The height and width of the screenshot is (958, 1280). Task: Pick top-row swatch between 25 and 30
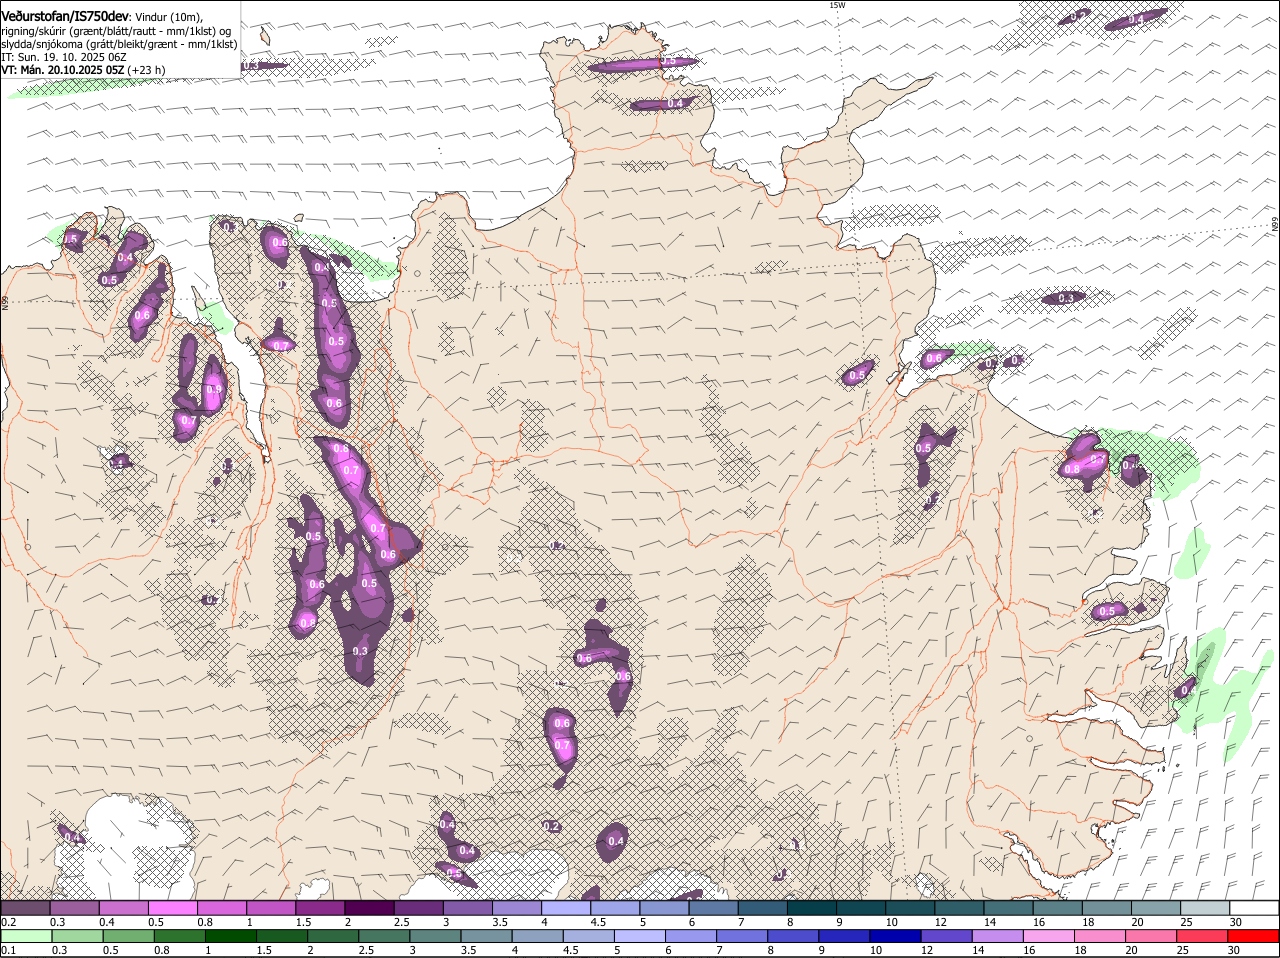(1206, 908)
